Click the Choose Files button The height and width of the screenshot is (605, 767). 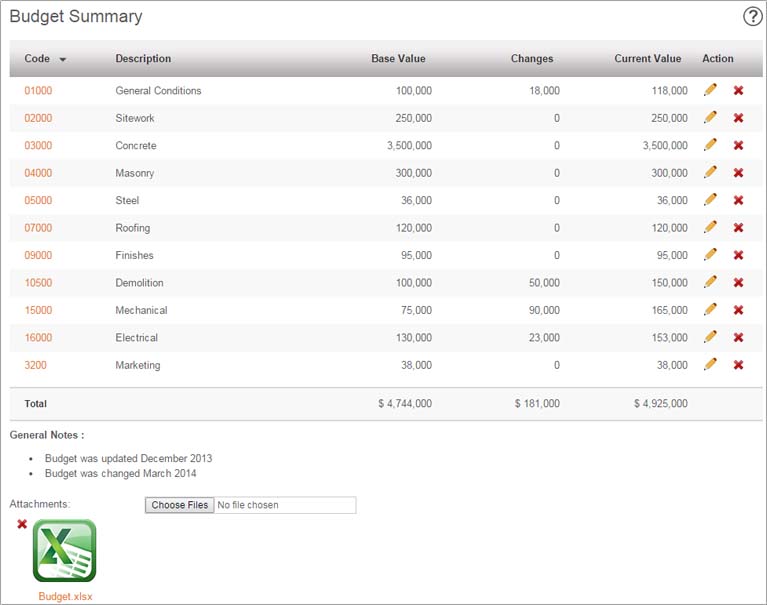(x=180, y=505)
